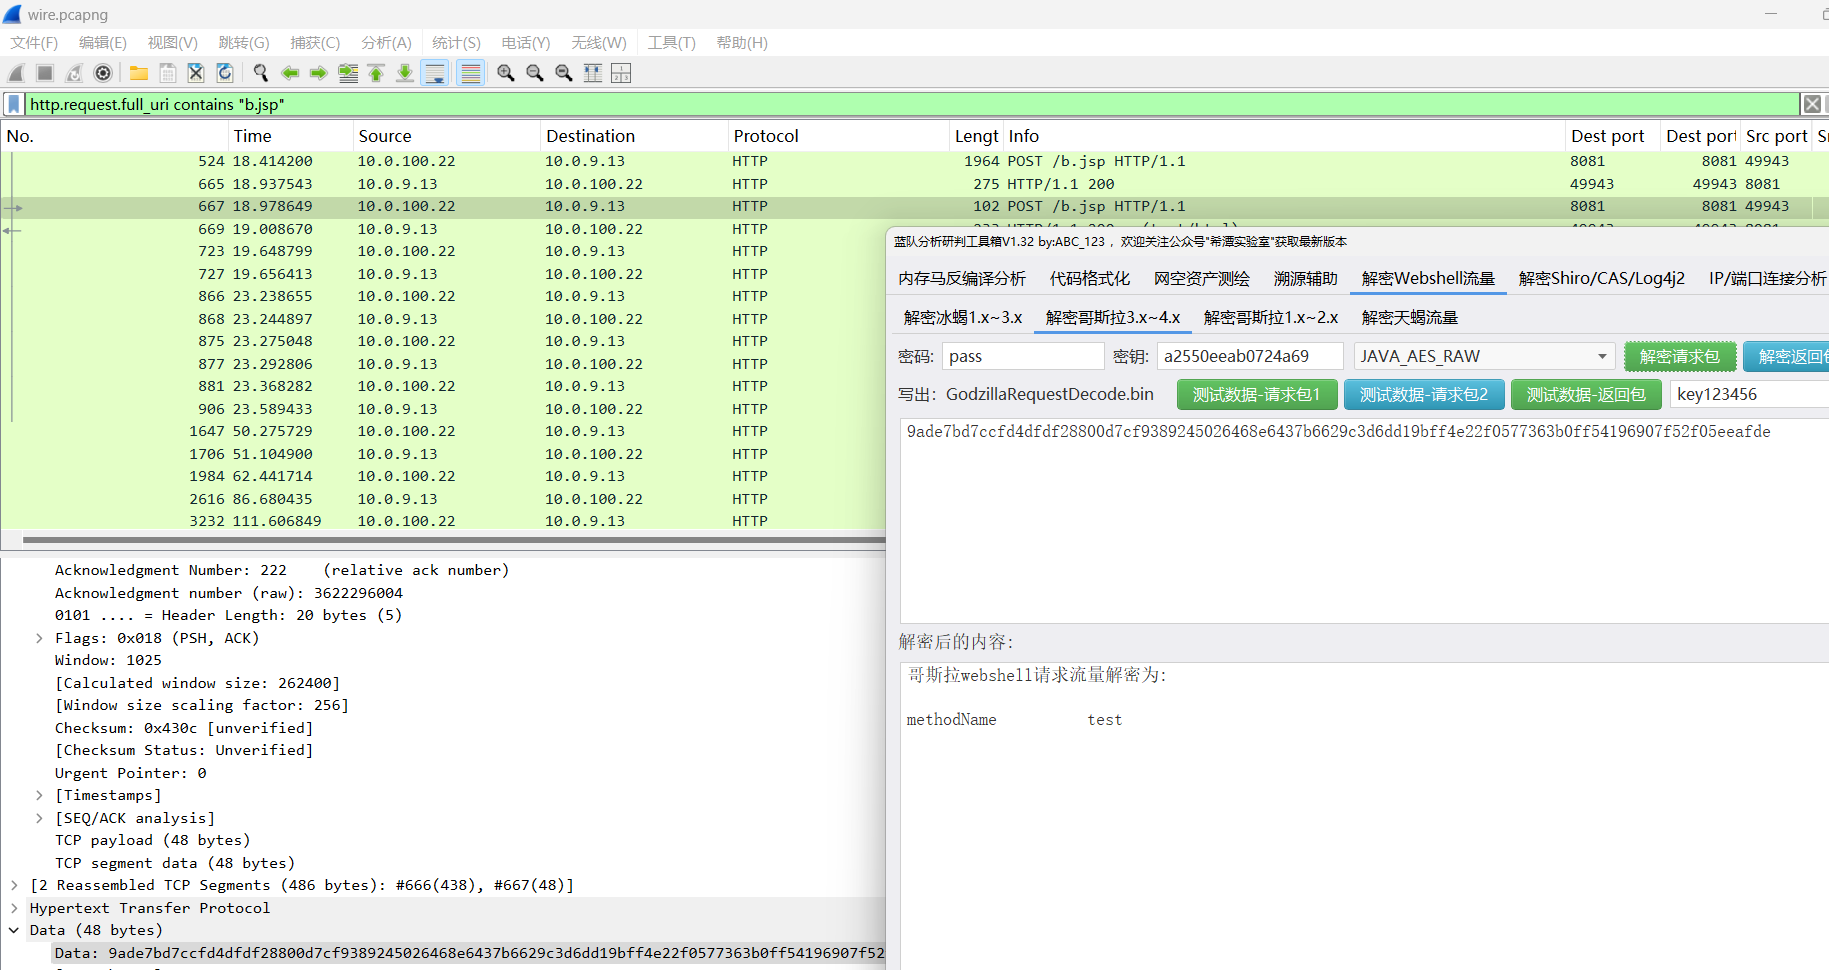Image resolution: width=1829 pixels, height=970 pixels.
Task: Reset text to normal size
Action: (x=564, y=73)
